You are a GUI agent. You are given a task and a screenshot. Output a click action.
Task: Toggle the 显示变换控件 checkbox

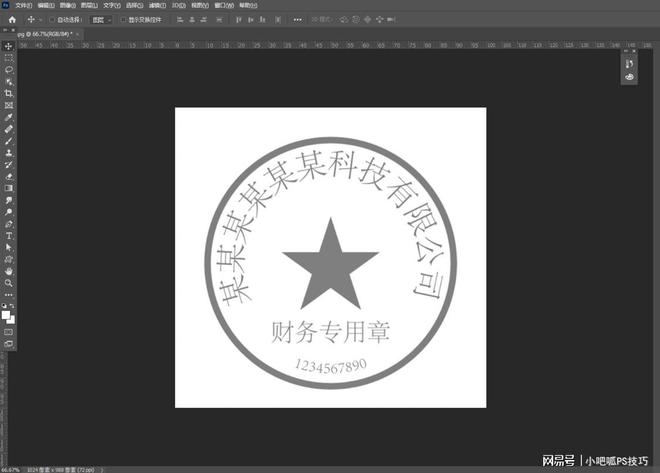(123, 19)
